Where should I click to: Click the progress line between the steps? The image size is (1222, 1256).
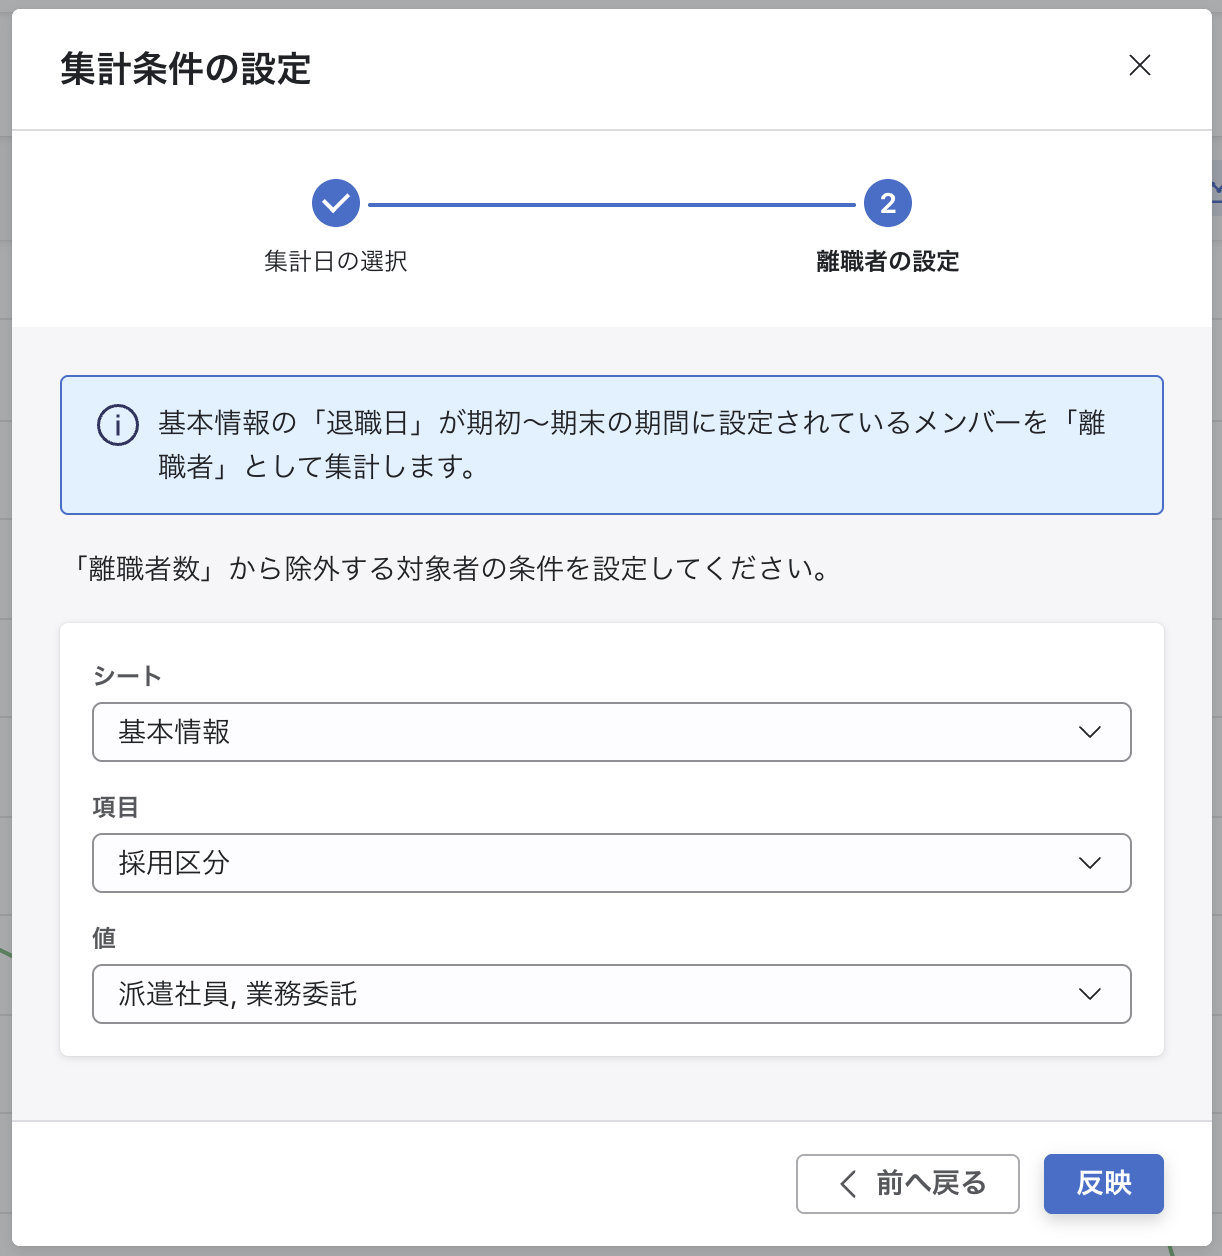[x=611, y=205]
